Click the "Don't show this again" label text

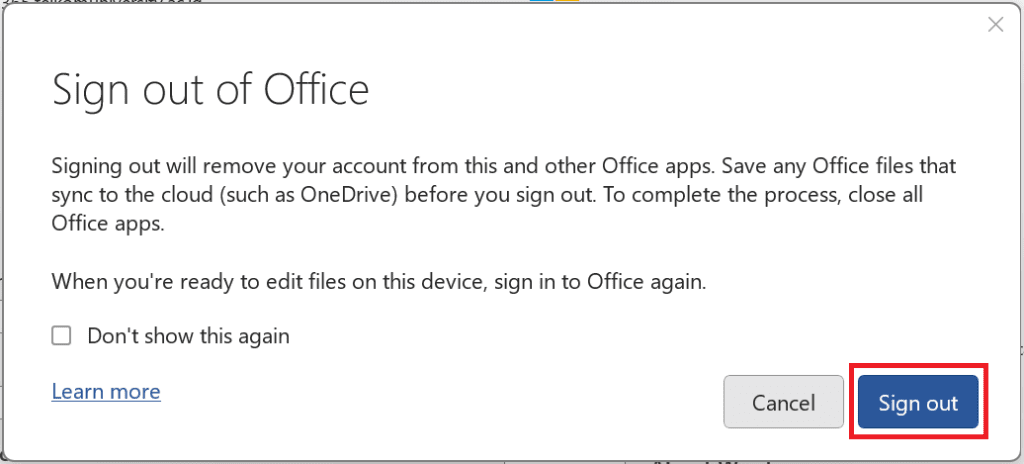click(x=188, y=336)
